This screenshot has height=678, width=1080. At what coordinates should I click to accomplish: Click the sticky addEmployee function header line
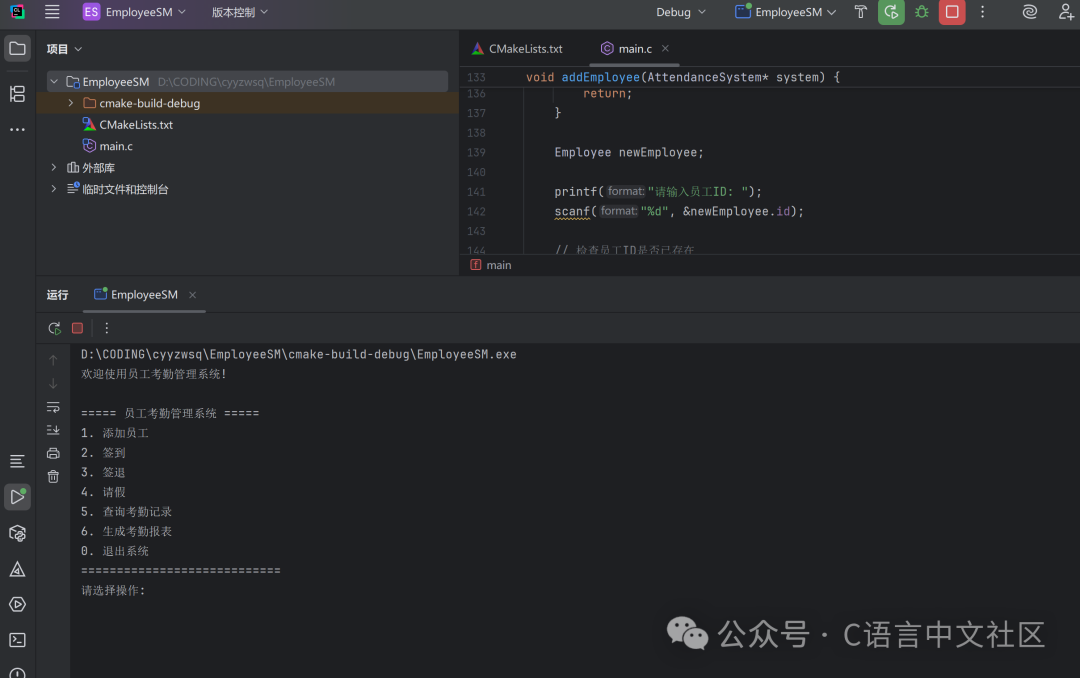tap(683, 77)
